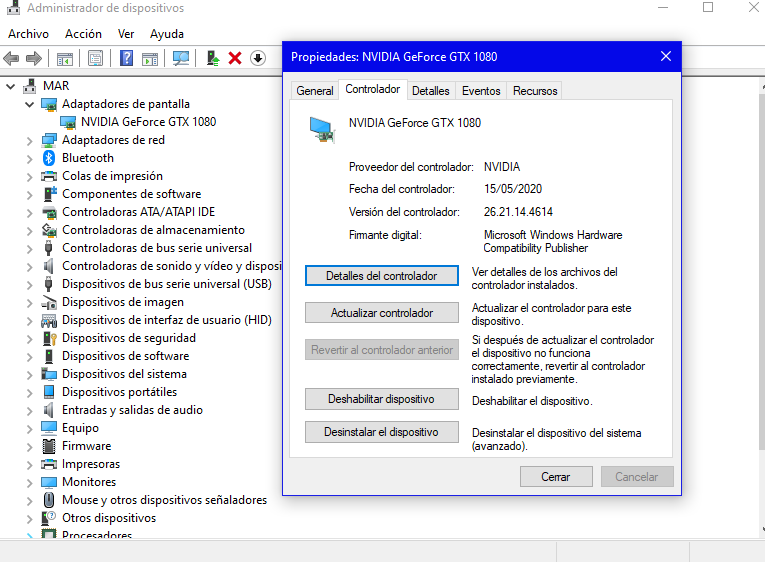Screen dimensions: 765x562
Task: Open the Properties toolbar icon
Action: [95, 59]
